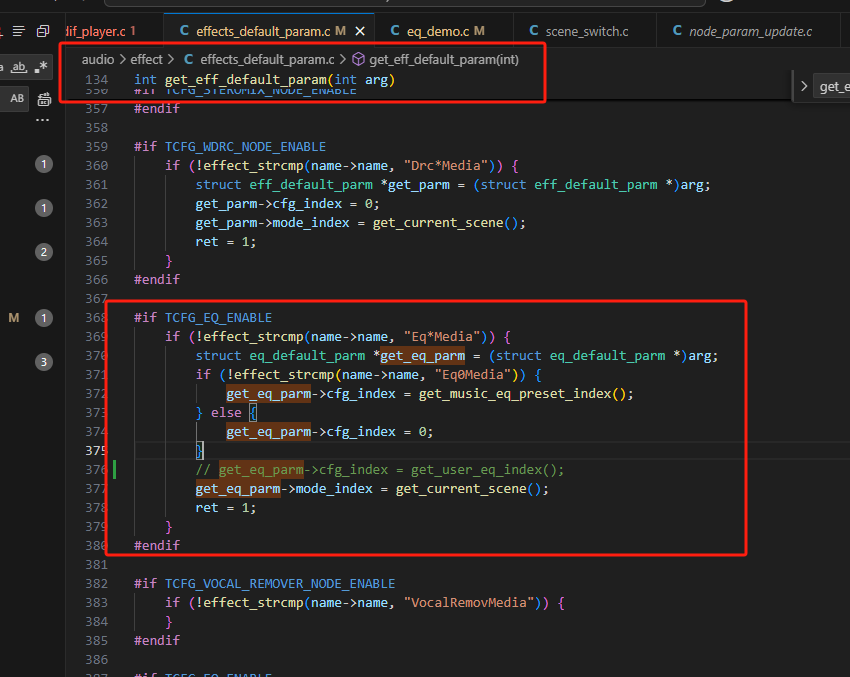The height and width of the screenshot is (677, 850).
Task: Click line number 366 in the gutter
Action: coord(96,280)
